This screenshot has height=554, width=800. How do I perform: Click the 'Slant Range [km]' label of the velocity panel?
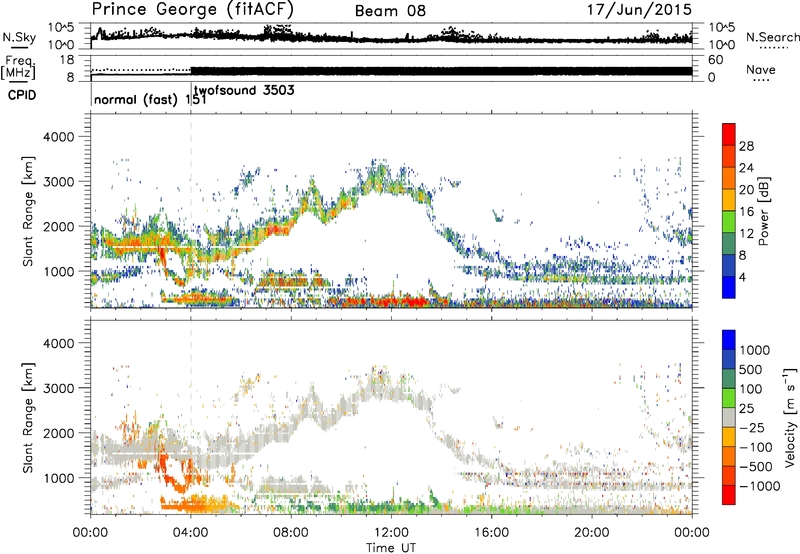(28, 418)
